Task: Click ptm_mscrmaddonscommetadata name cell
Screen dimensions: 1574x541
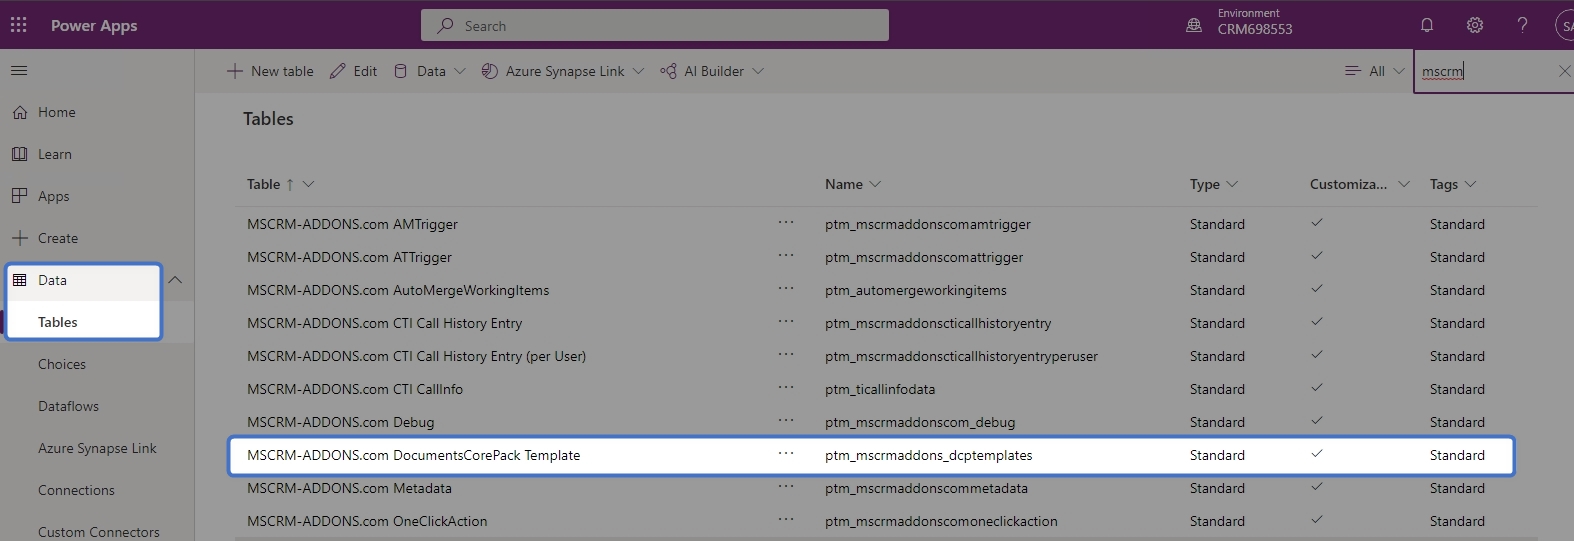Action: pyautogui.click(x=926, y=488)
